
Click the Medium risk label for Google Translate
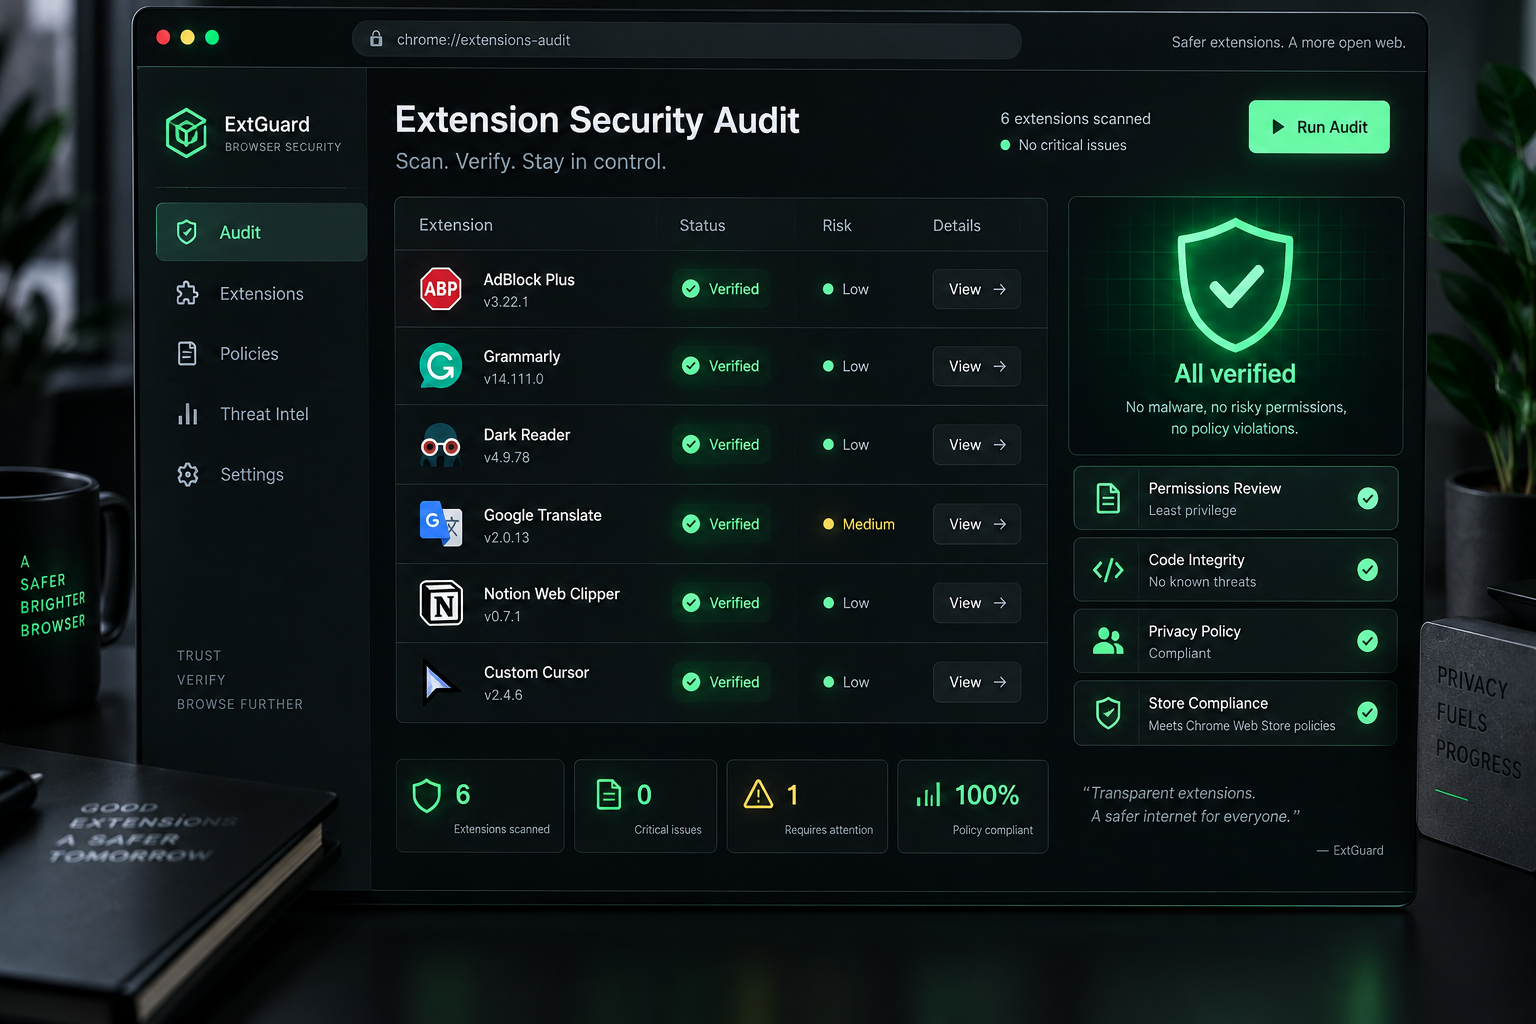coord(859,524)
